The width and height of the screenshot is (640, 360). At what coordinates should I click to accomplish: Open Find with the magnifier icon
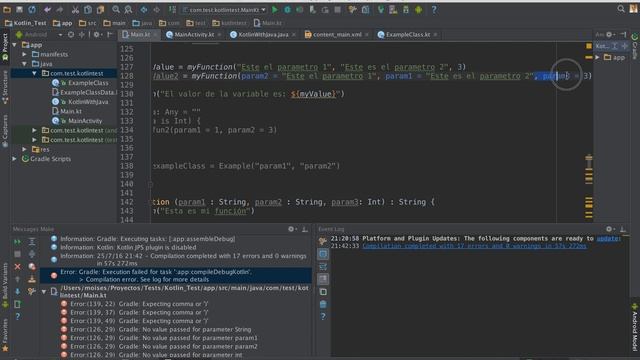coord(116,9)
